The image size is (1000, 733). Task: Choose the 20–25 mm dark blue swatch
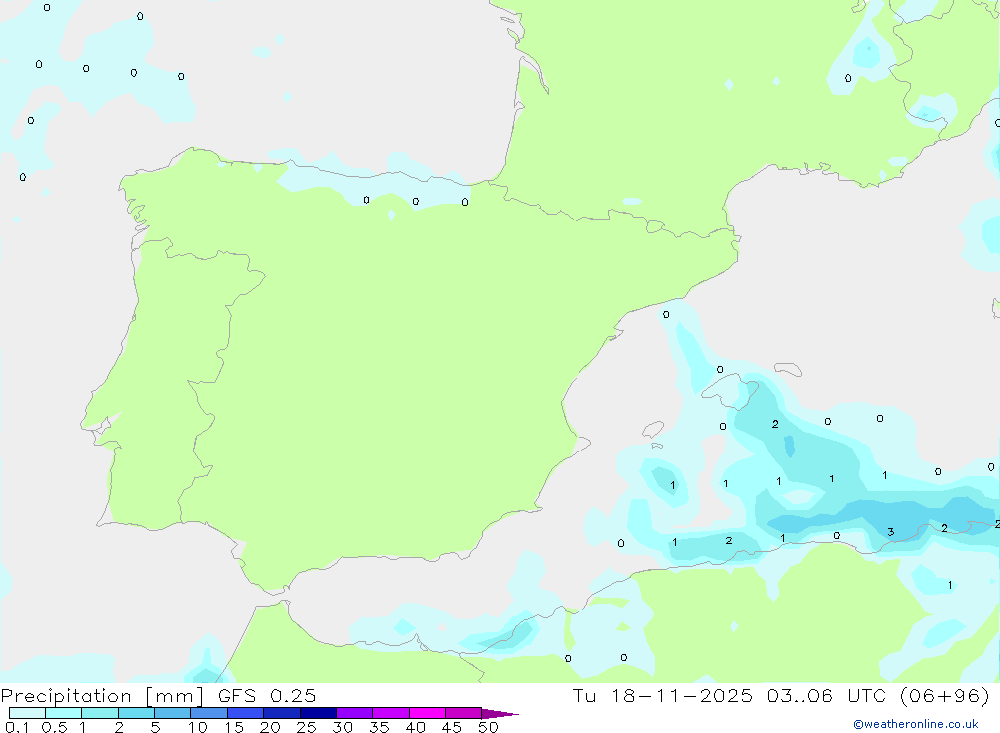click(282, 713)
